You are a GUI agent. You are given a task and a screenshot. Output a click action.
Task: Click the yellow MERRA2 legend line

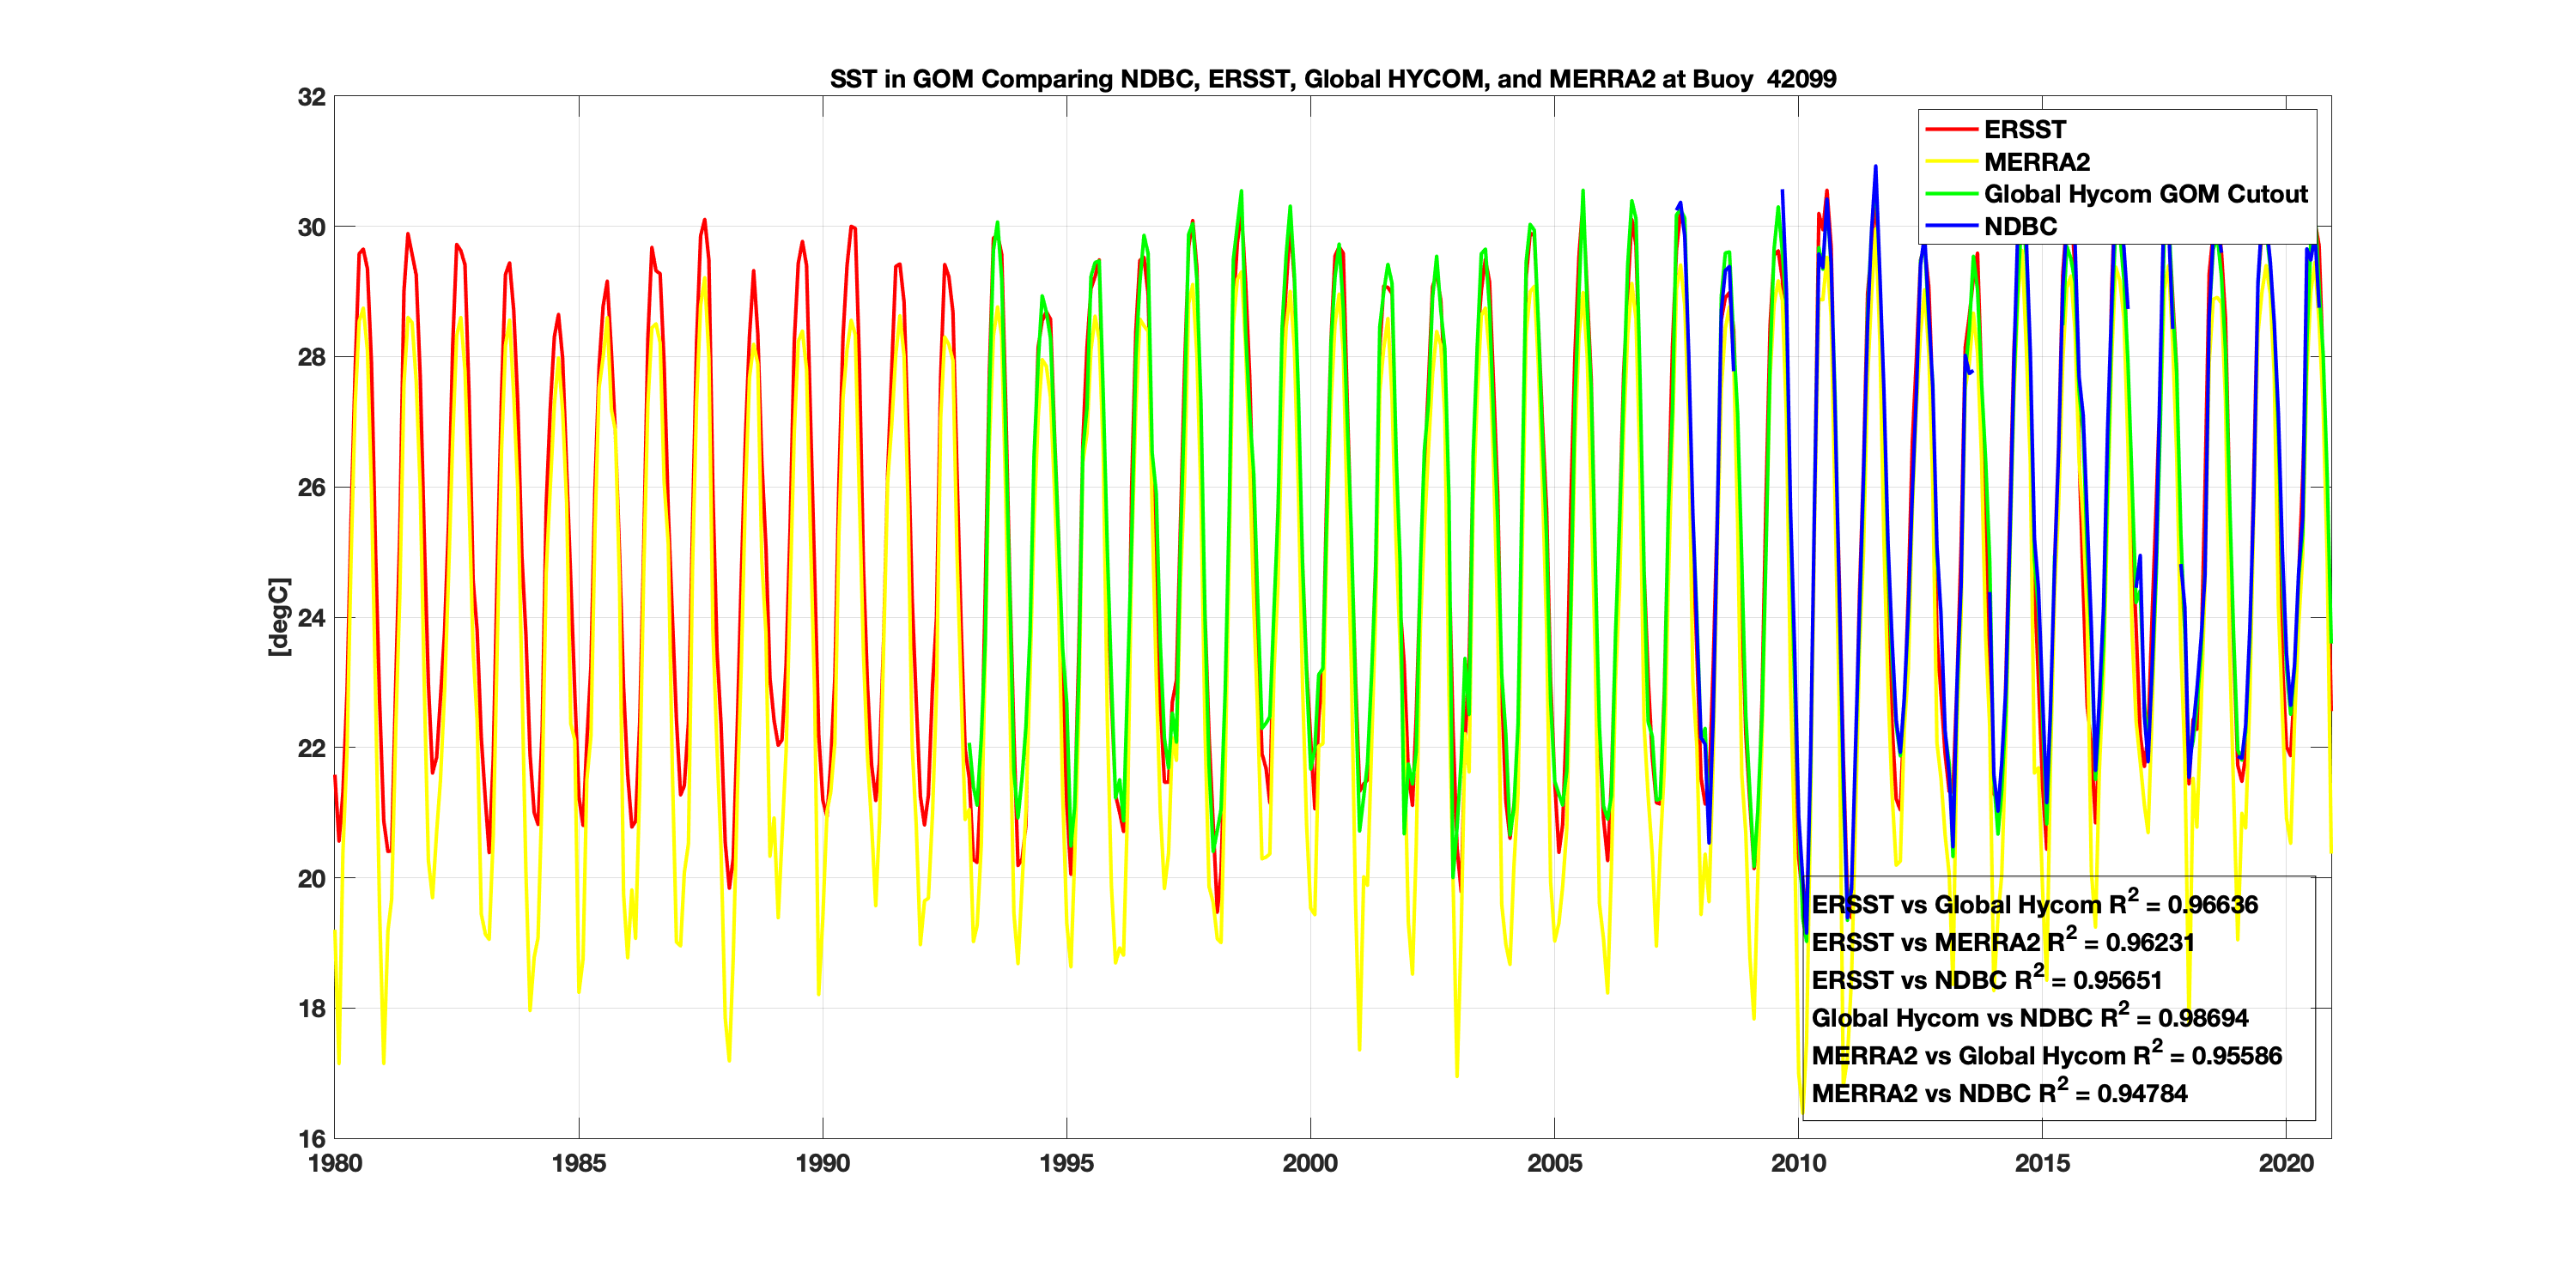1951,162
